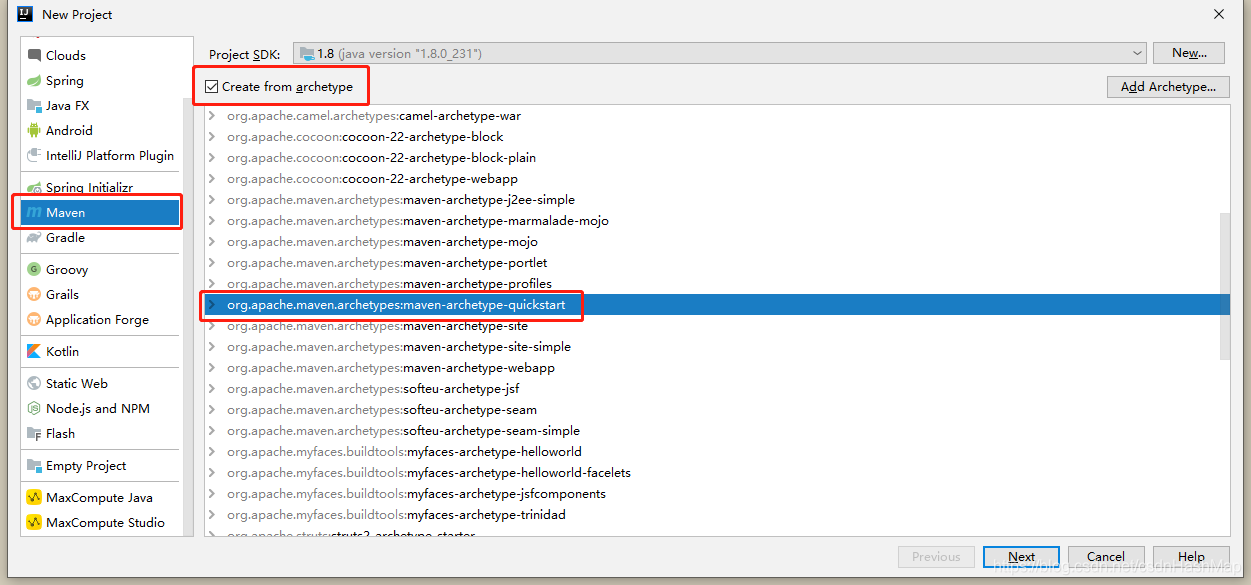Click the Flash folder icon
This screenshot has height=585, width=1251.
tap(34, 434)
